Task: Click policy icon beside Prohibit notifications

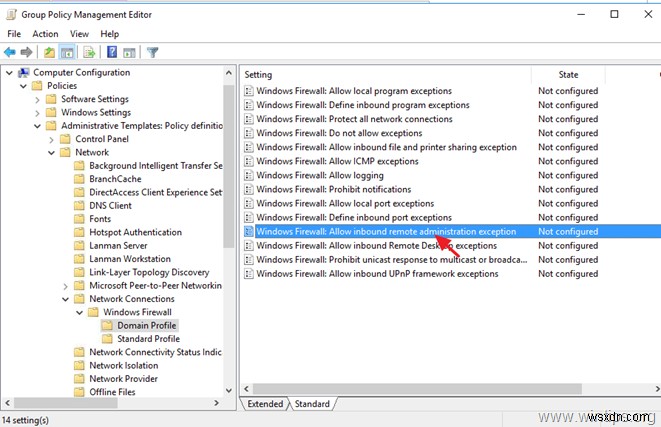Action: click(249, 190)
